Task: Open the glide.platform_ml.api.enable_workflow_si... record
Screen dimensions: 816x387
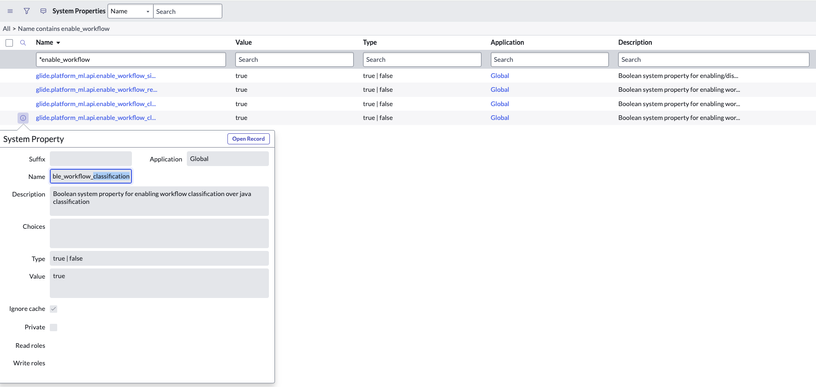Action: click(x=96, y=76)
